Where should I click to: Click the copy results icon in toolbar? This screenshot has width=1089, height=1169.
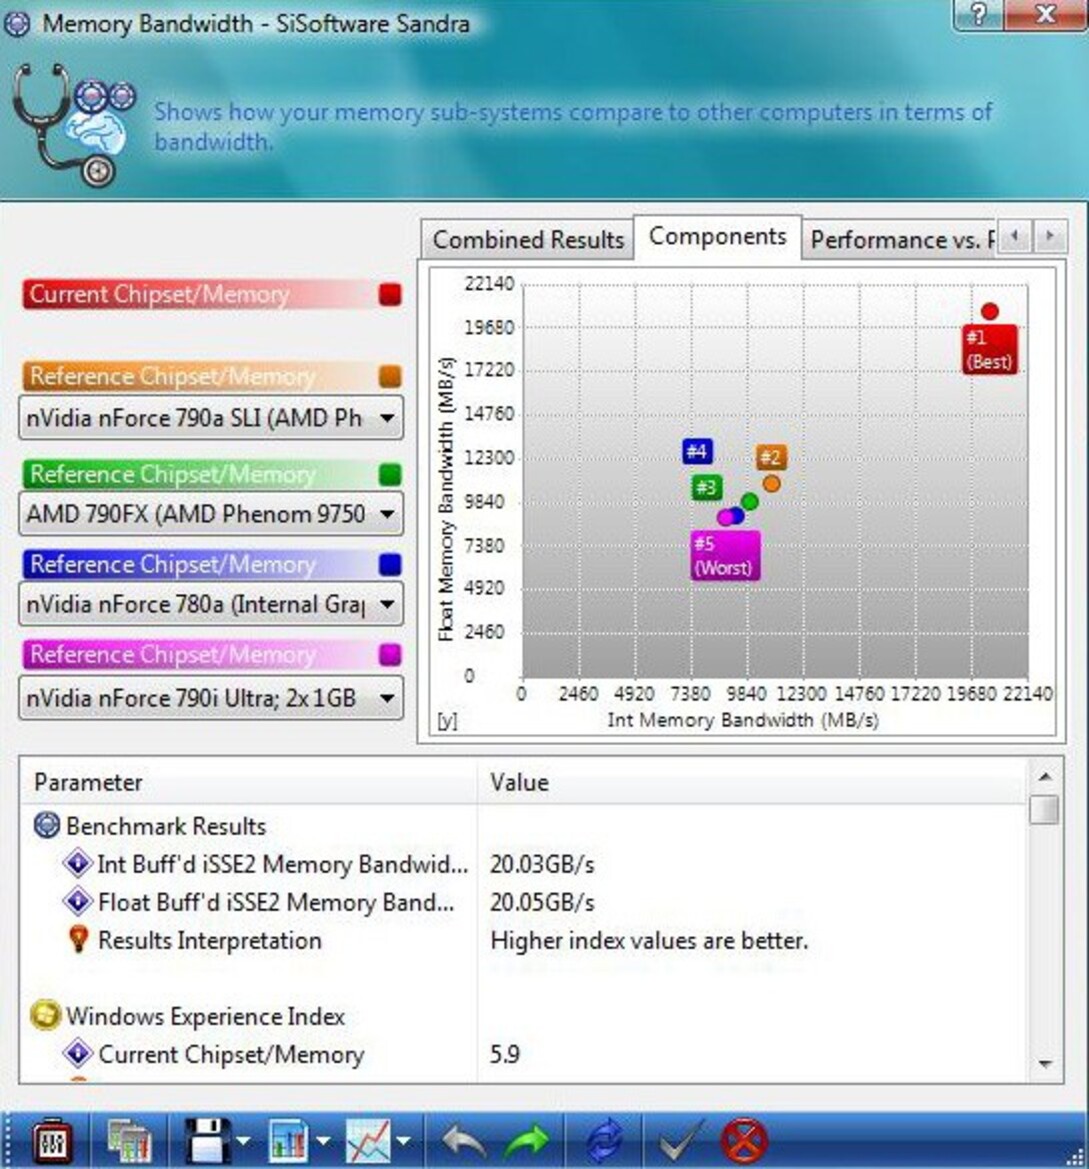click(129, 1141)
